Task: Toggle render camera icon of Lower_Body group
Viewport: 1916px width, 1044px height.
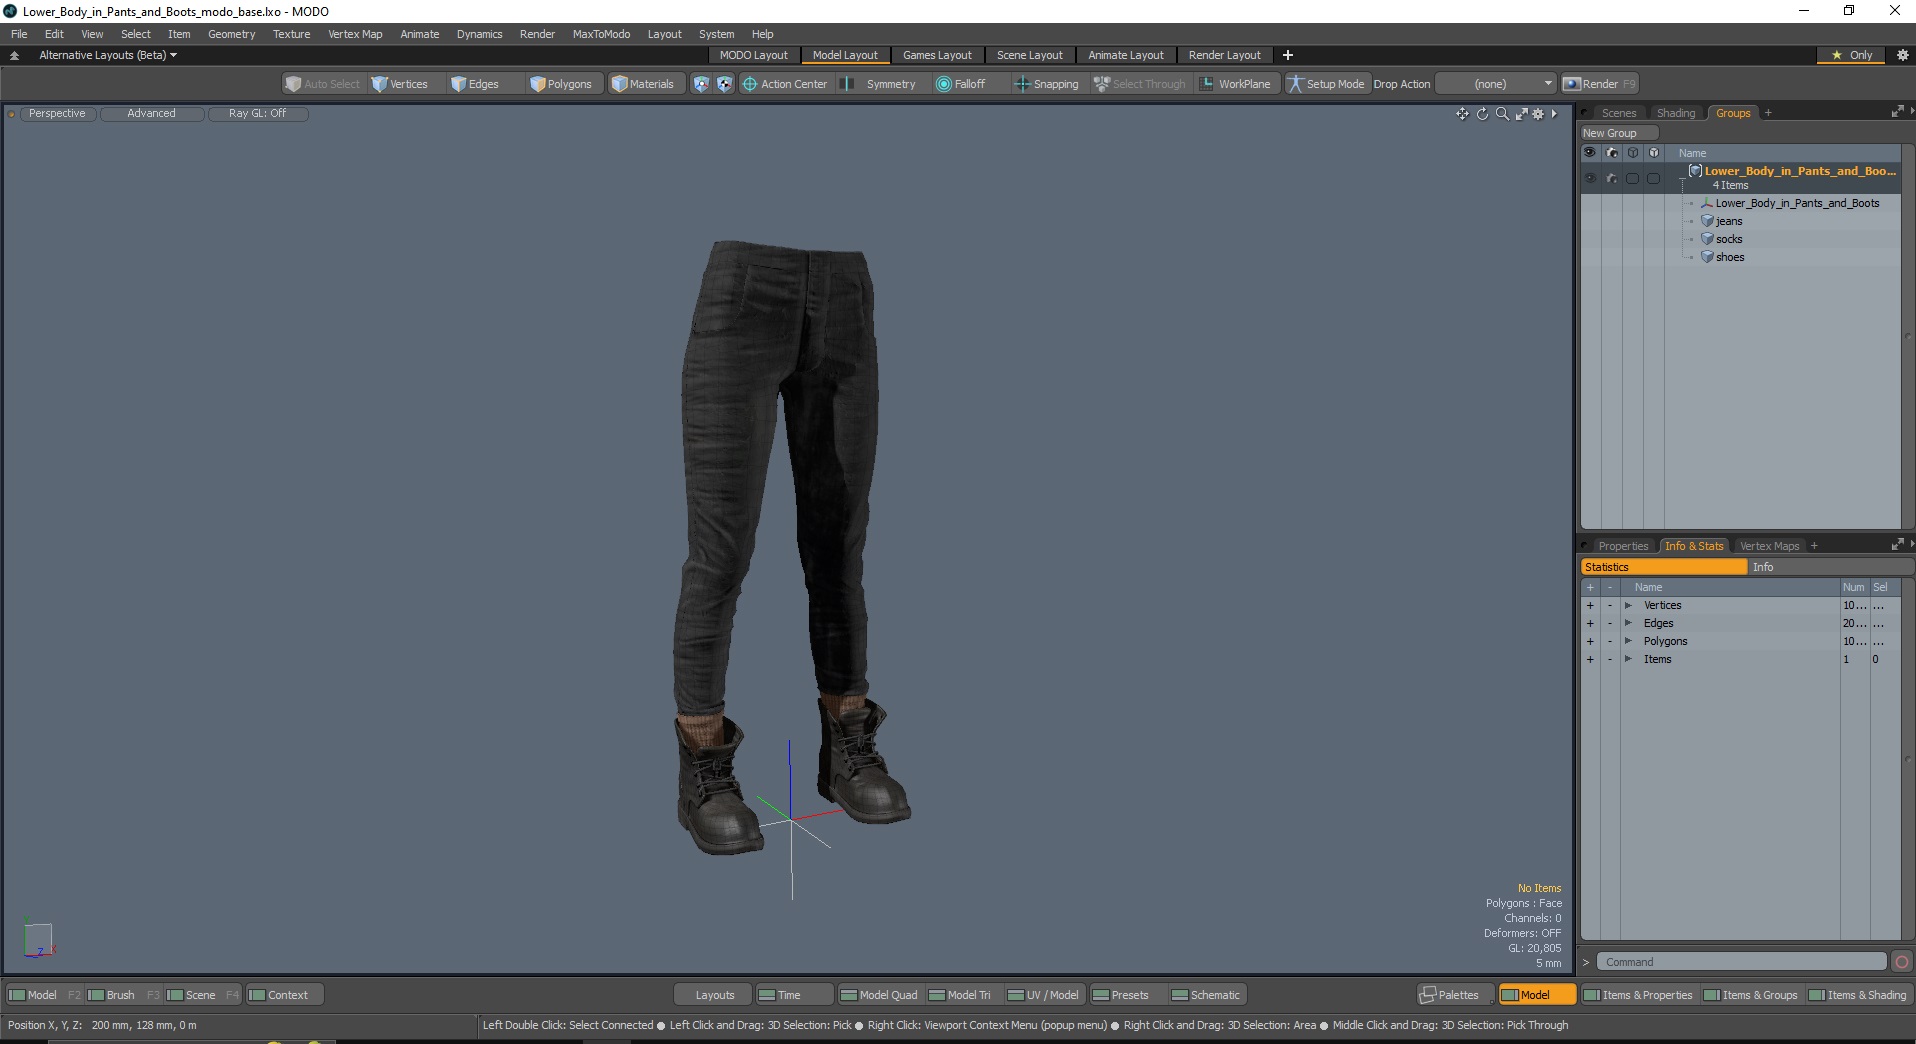Action: click(x=1611, y=178)
